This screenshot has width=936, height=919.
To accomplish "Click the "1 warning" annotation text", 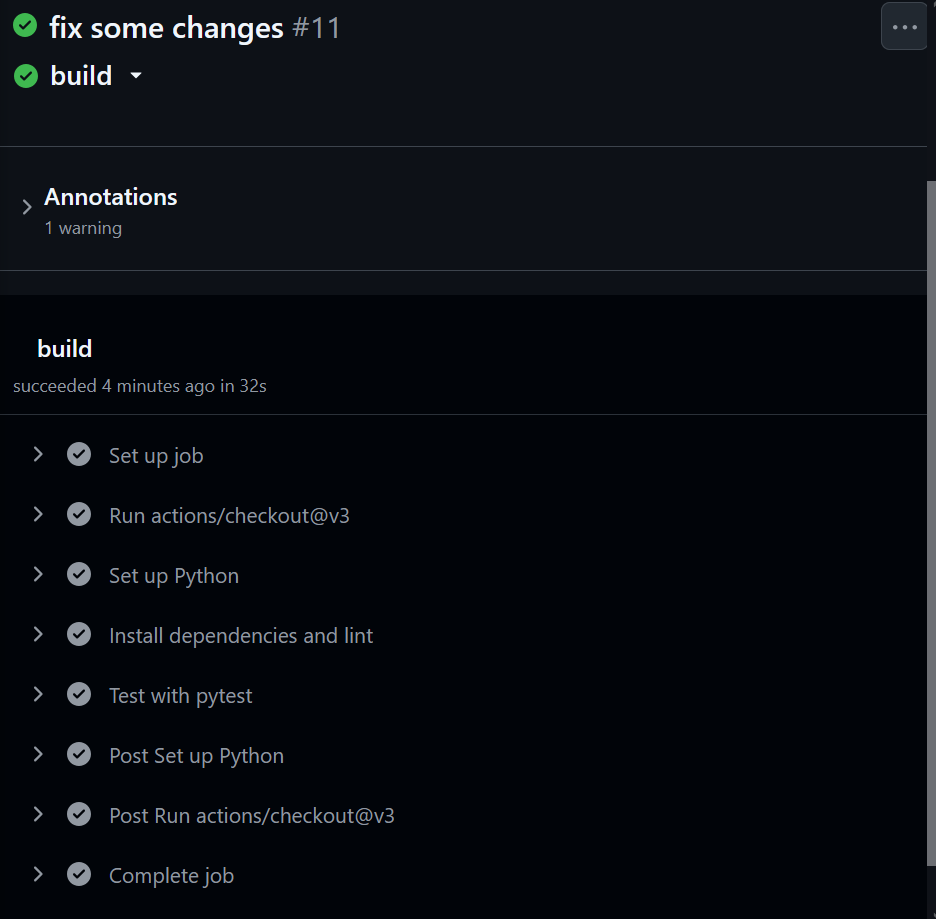I will tap(83, 228).
